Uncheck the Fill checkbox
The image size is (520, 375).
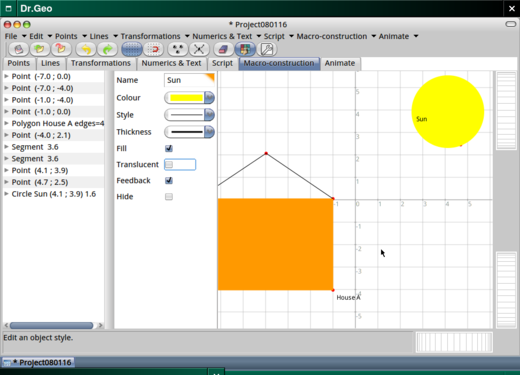coord(169,148)
